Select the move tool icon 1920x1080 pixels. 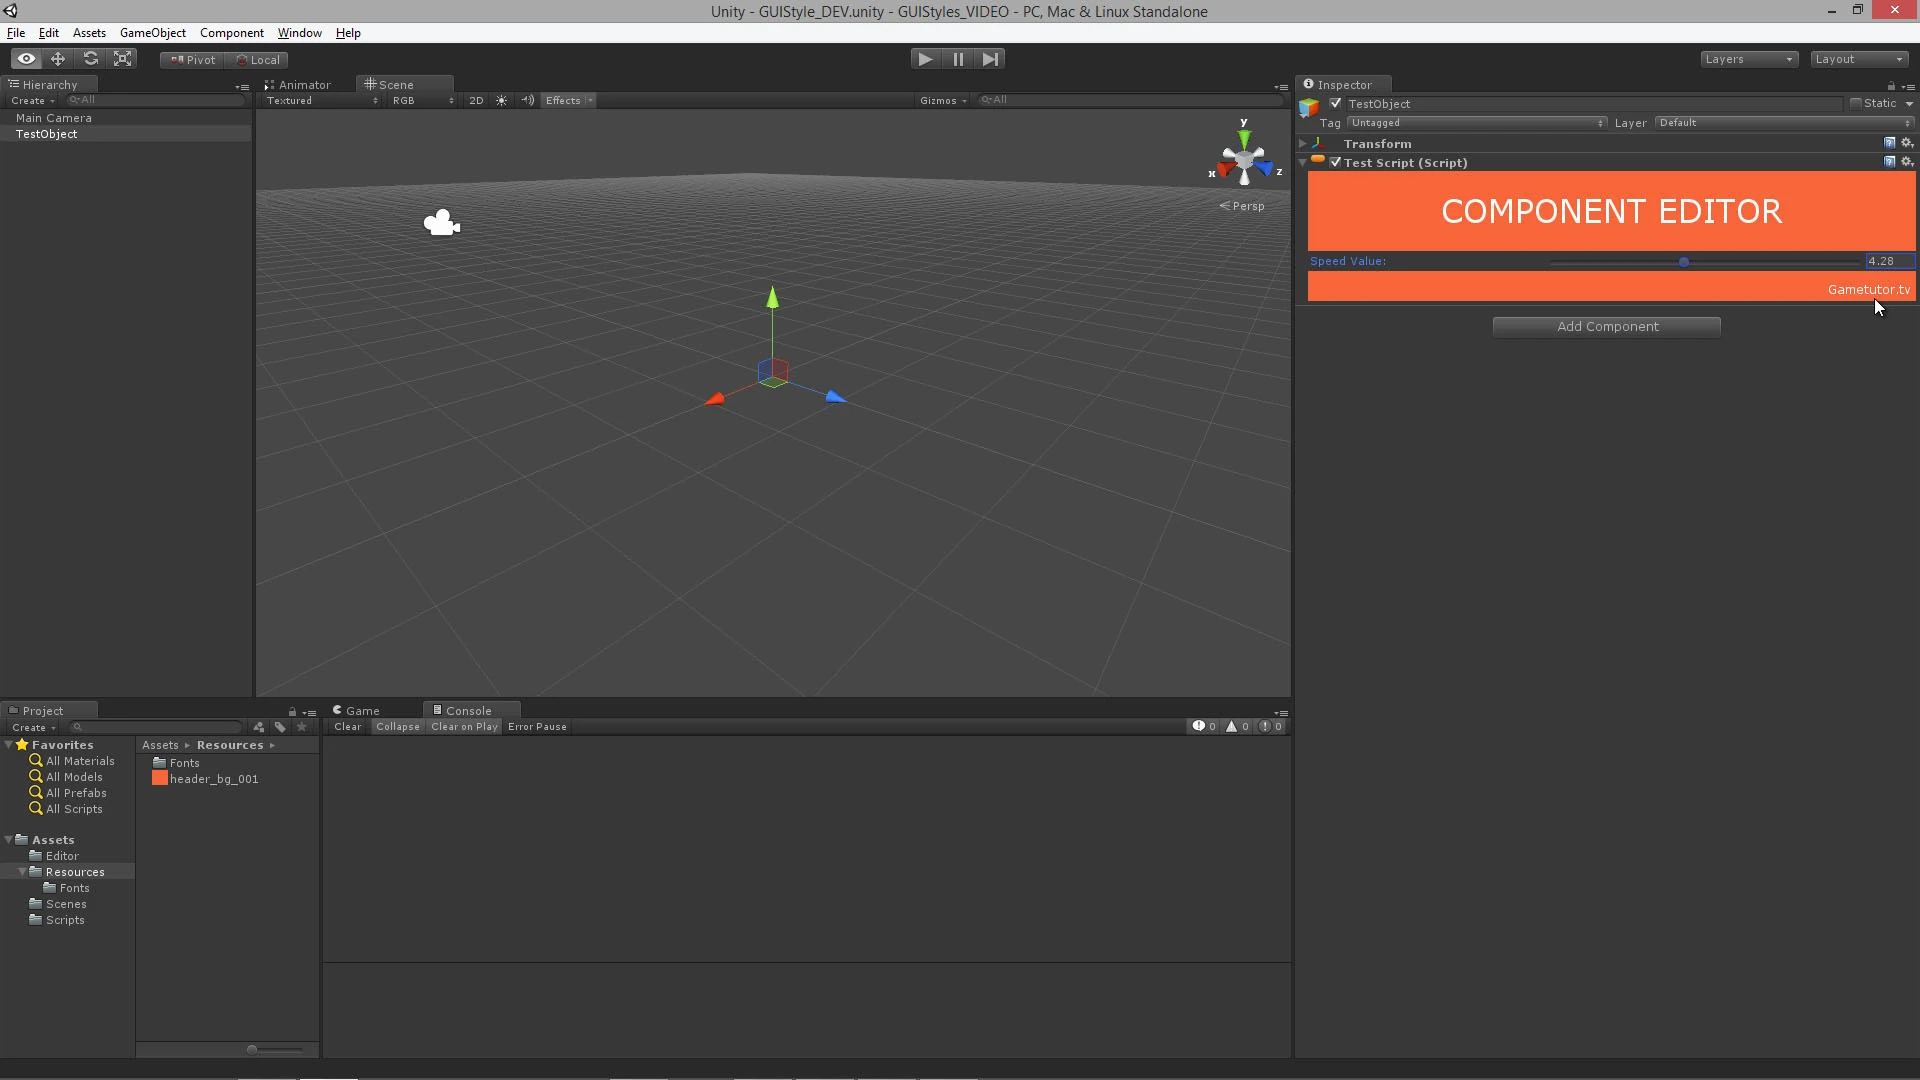click(x=58, y=59)
